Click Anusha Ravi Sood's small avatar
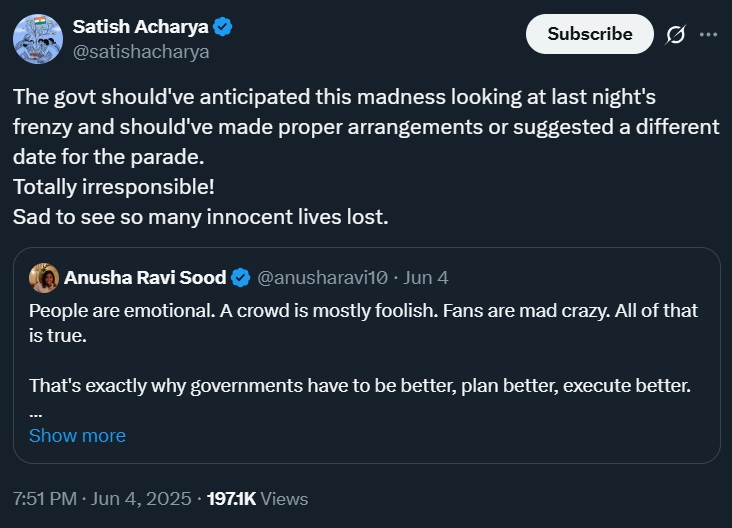 pyautogui.click(x=43, y=278)
